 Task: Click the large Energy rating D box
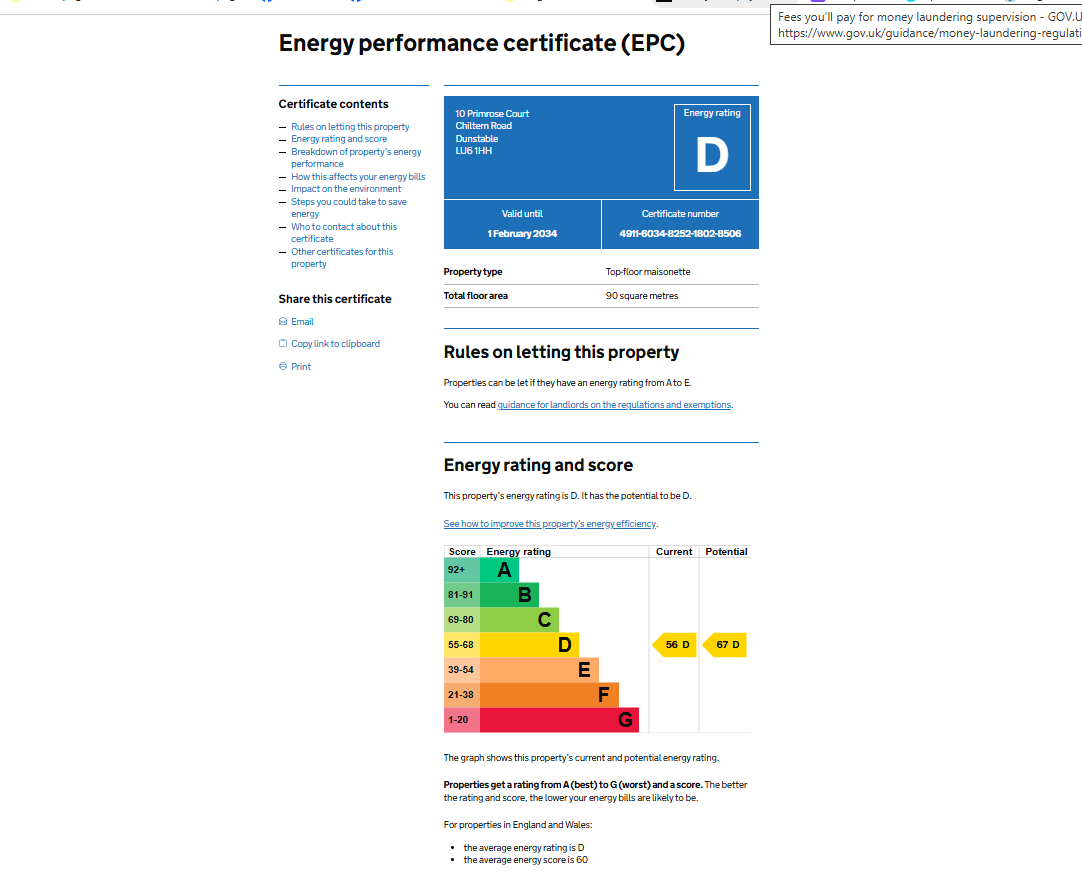point(712,147)
